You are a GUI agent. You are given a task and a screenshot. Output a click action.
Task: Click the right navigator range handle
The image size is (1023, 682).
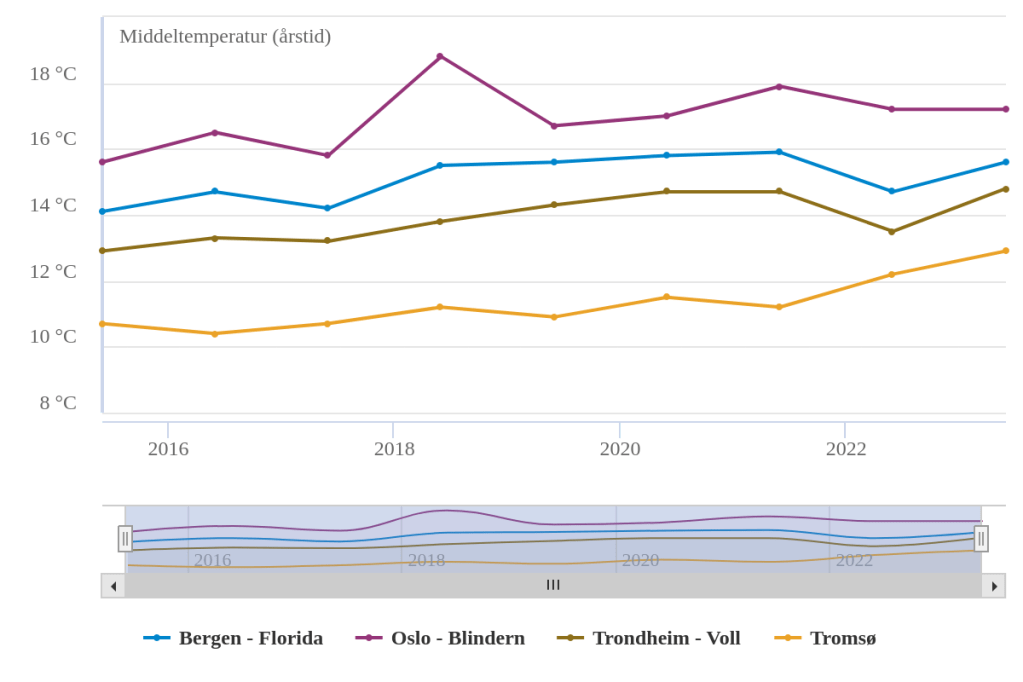981,539
